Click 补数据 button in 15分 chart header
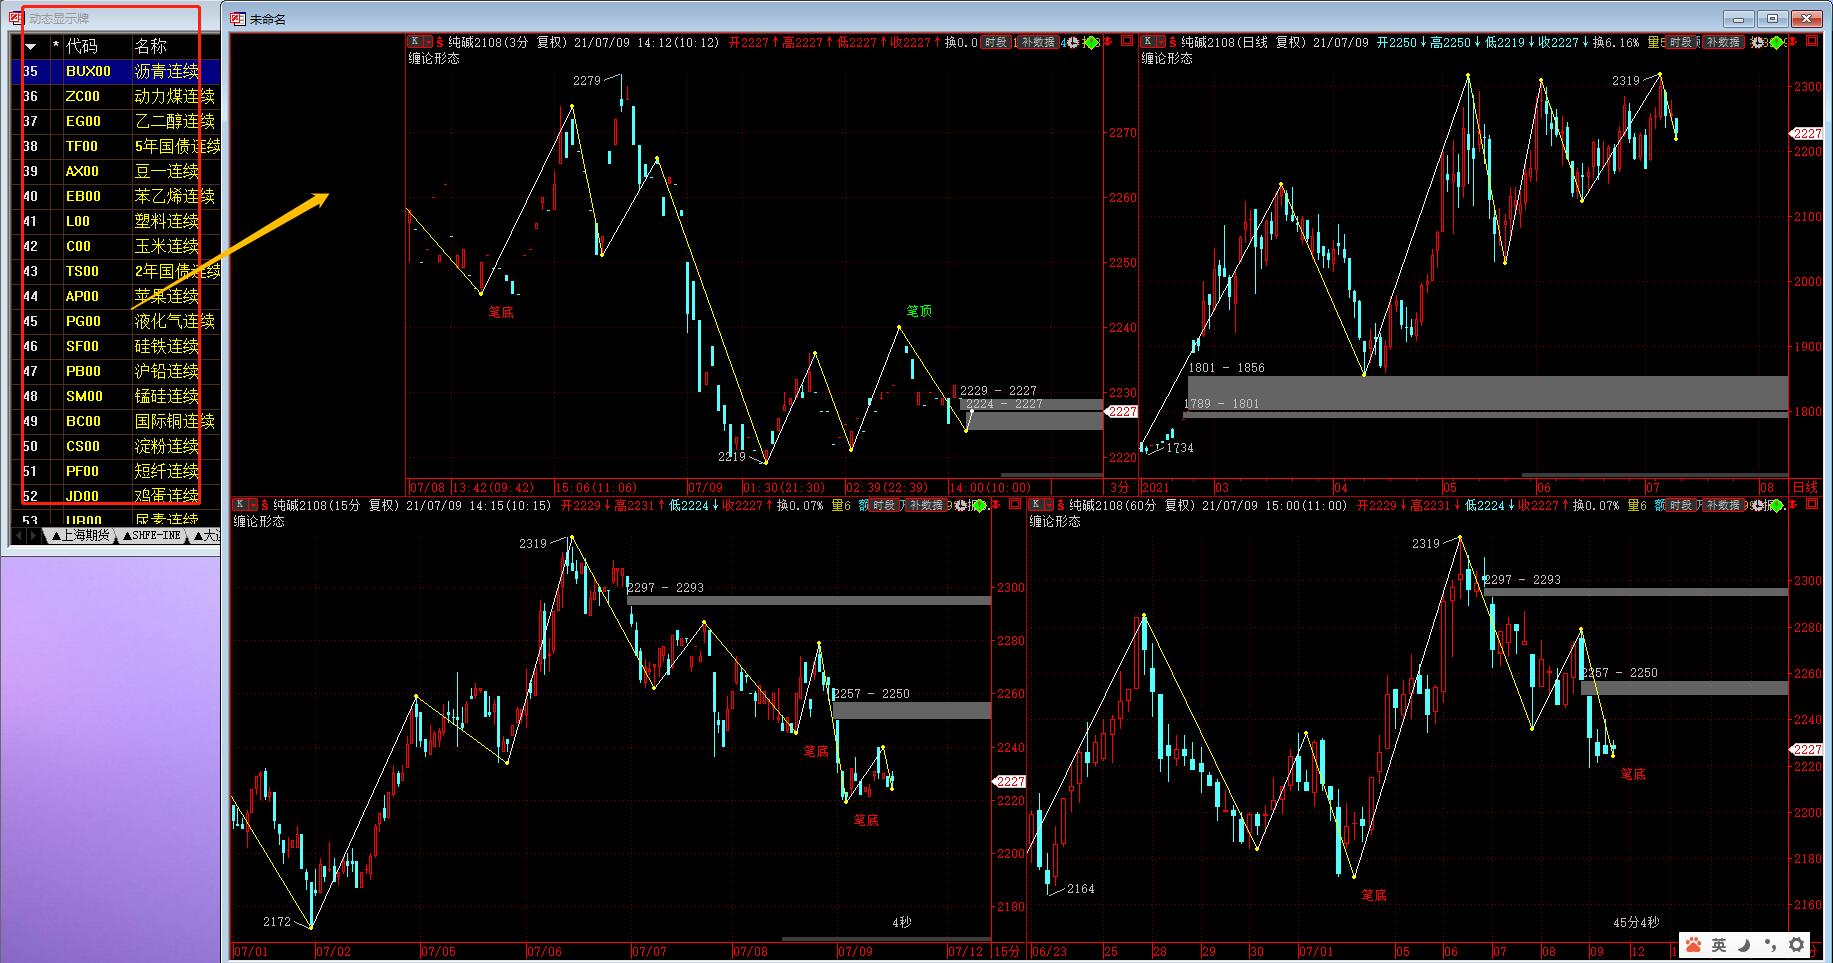 927,505
